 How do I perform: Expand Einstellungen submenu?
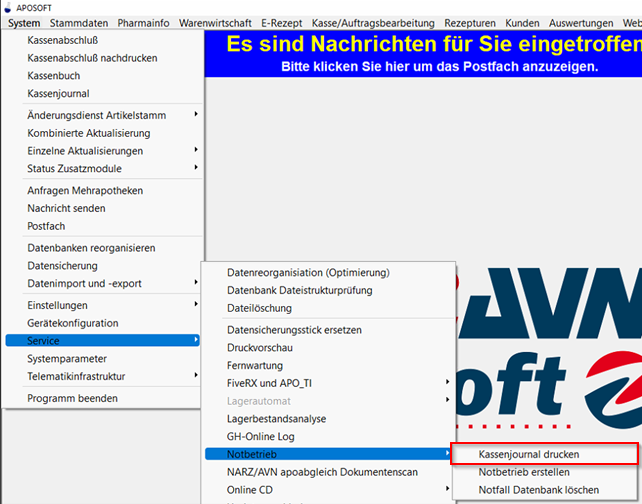[x=102, y=305]
